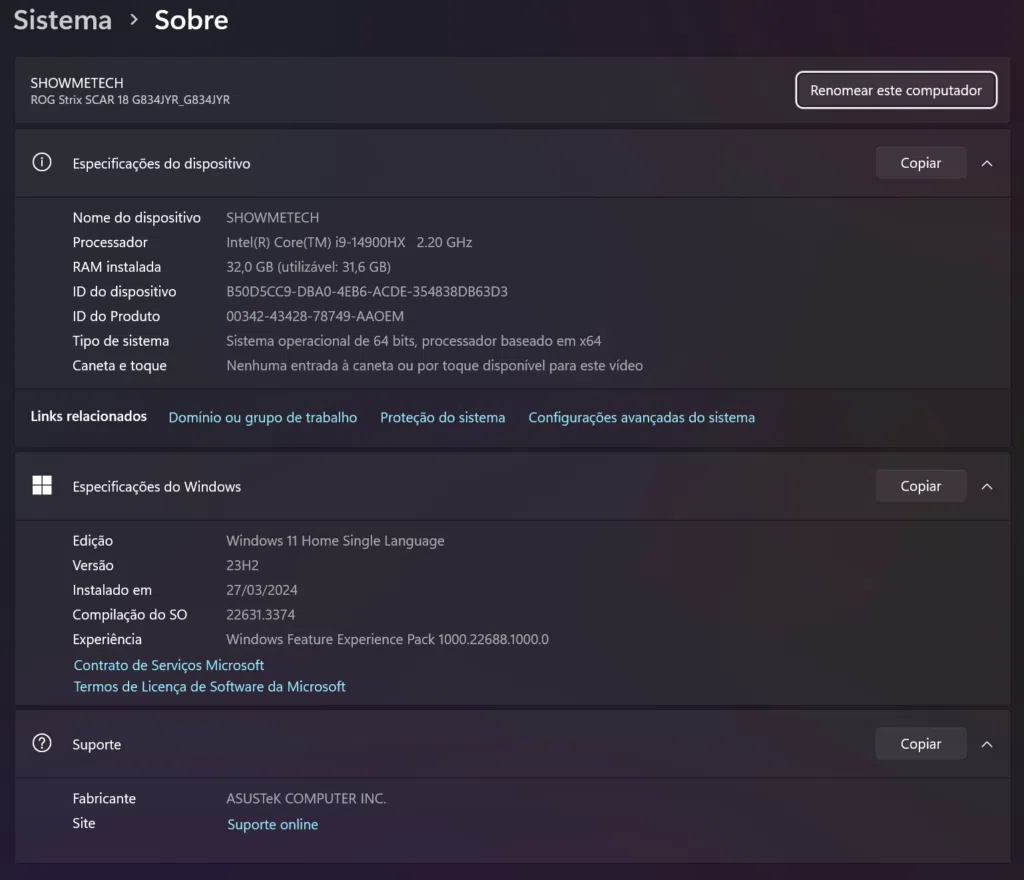Click the info icon beside Especificações do dispositivo
The width and height of the screenshot is (1024, 880).
coord(41,163)
